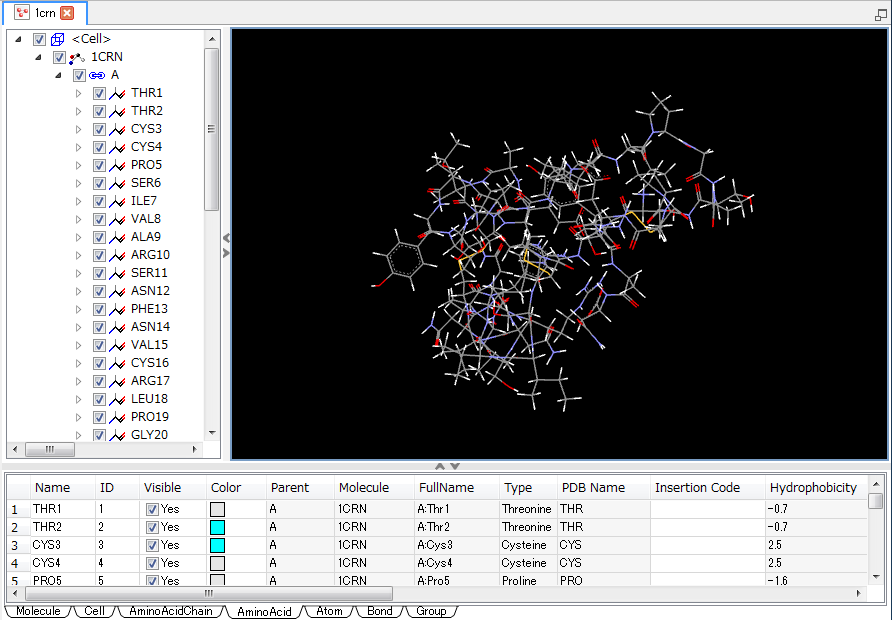This screenshot has height=620, width=892.
Task: Click the PHE13 residue icon in tree
Action: click(117, 309)
